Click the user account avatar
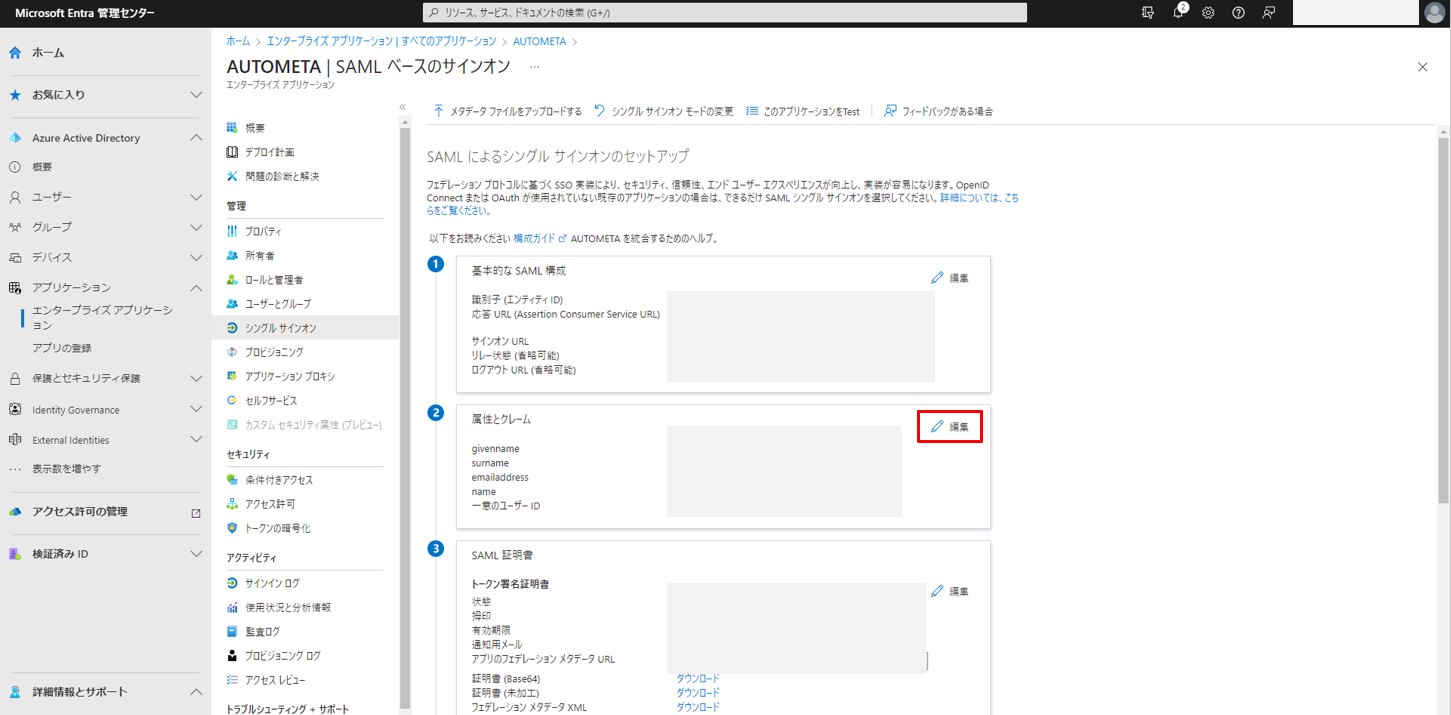This screenshot has height=715, width=1451. [x=1433, y=13]
